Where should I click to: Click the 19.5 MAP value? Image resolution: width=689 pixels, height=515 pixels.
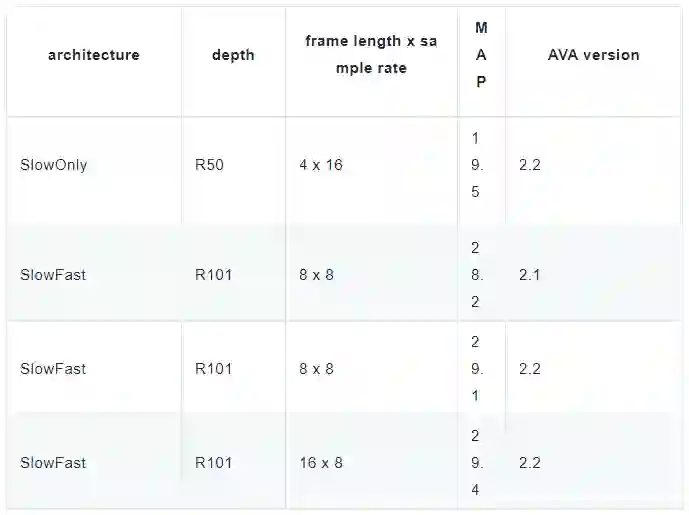476,165
